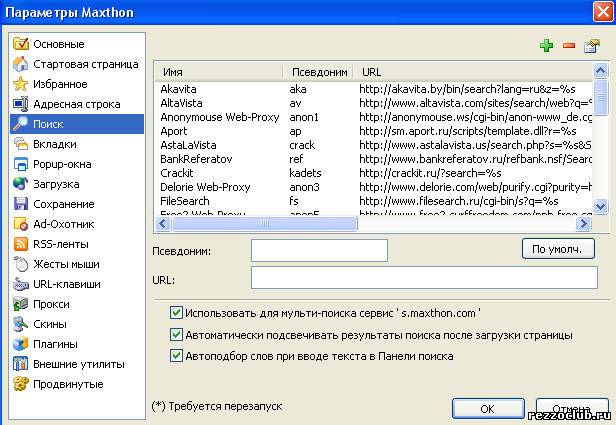Click the Основные checkmark icon

coord(21,44)
